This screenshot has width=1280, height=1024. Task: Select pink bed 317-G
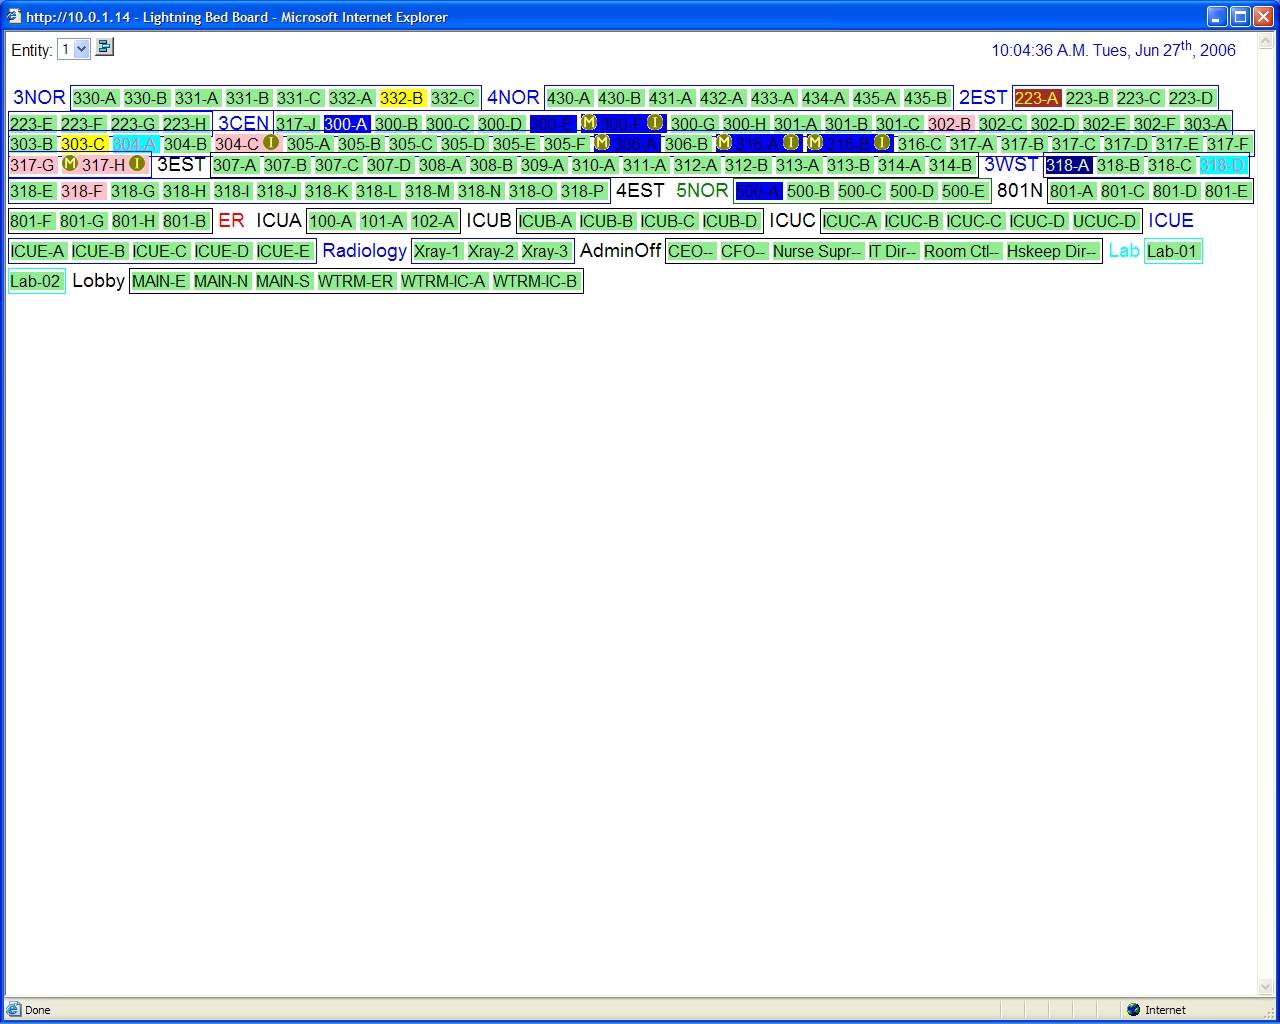(32, 165)
